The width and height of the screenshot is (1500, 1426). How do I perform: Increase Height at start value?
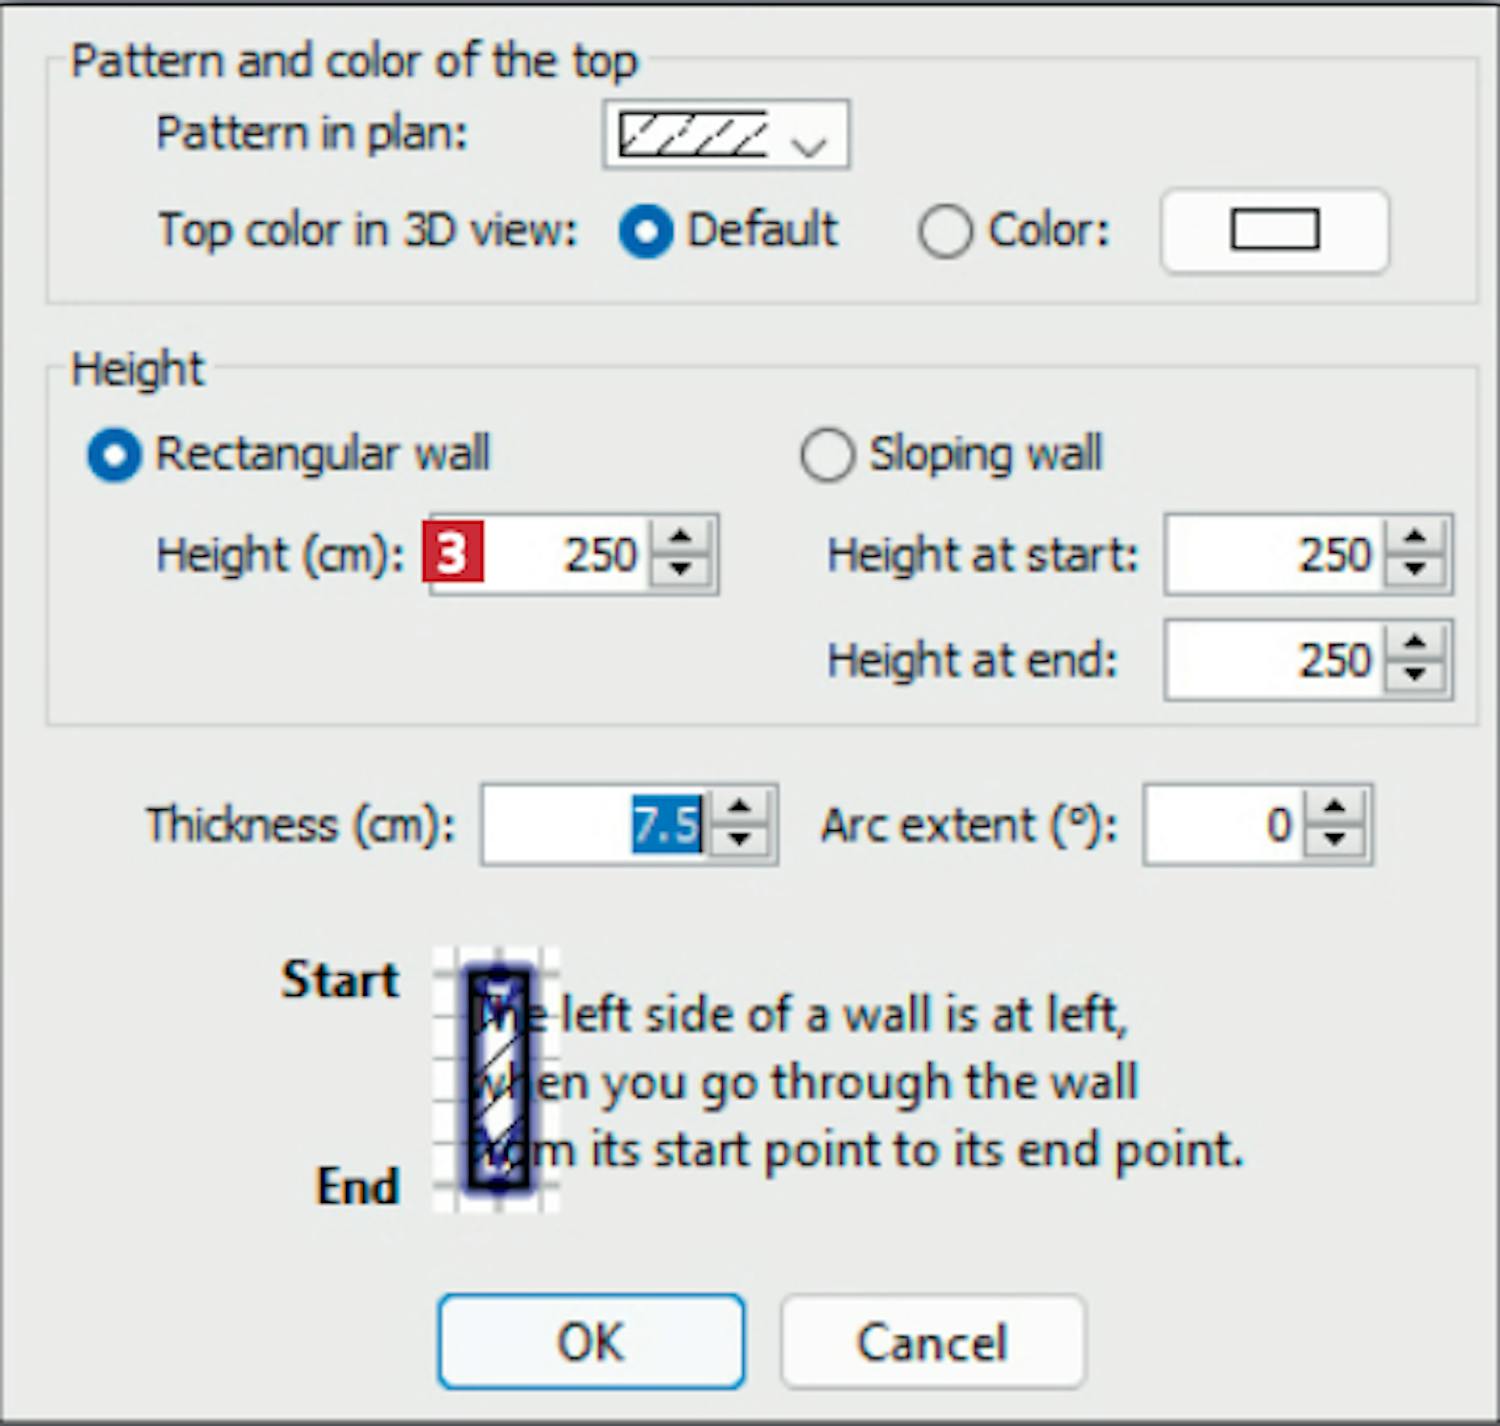coord(1415,538)
